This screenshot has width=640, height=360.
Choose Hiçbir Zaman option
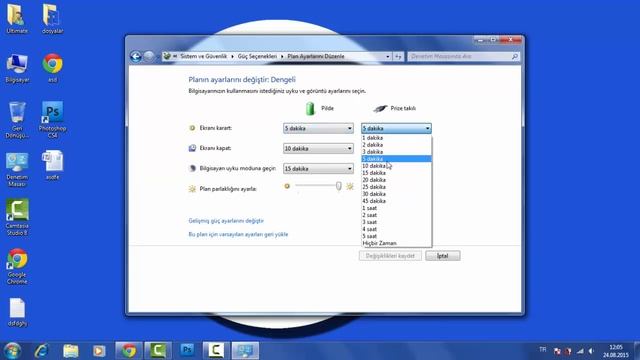396,243
